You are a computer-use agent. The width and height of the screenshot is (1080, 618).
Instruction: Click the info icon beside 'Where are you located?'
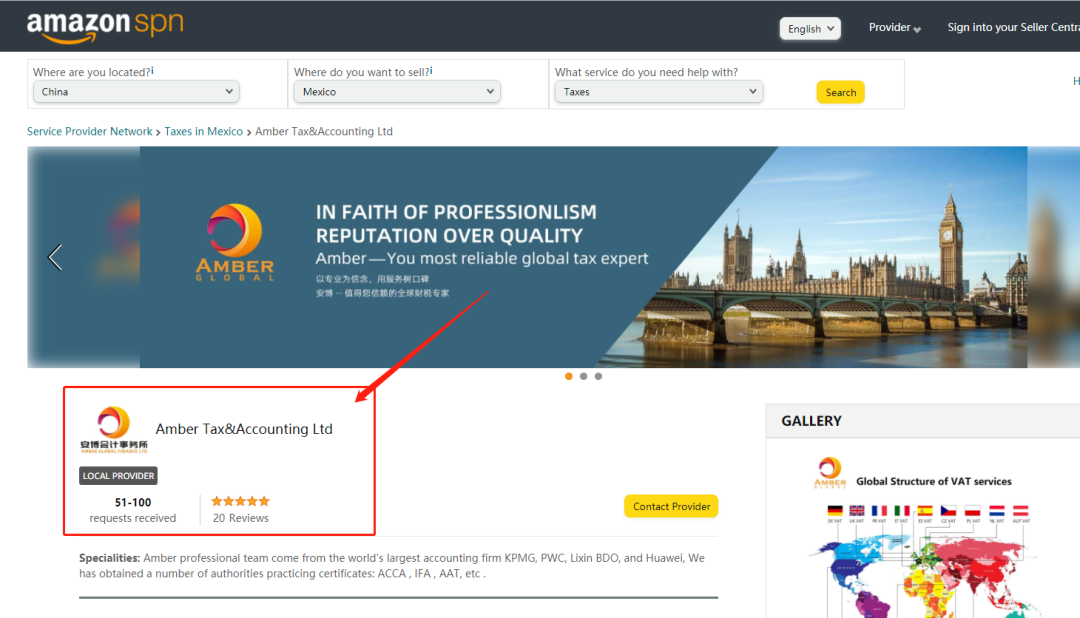point(152,71)
